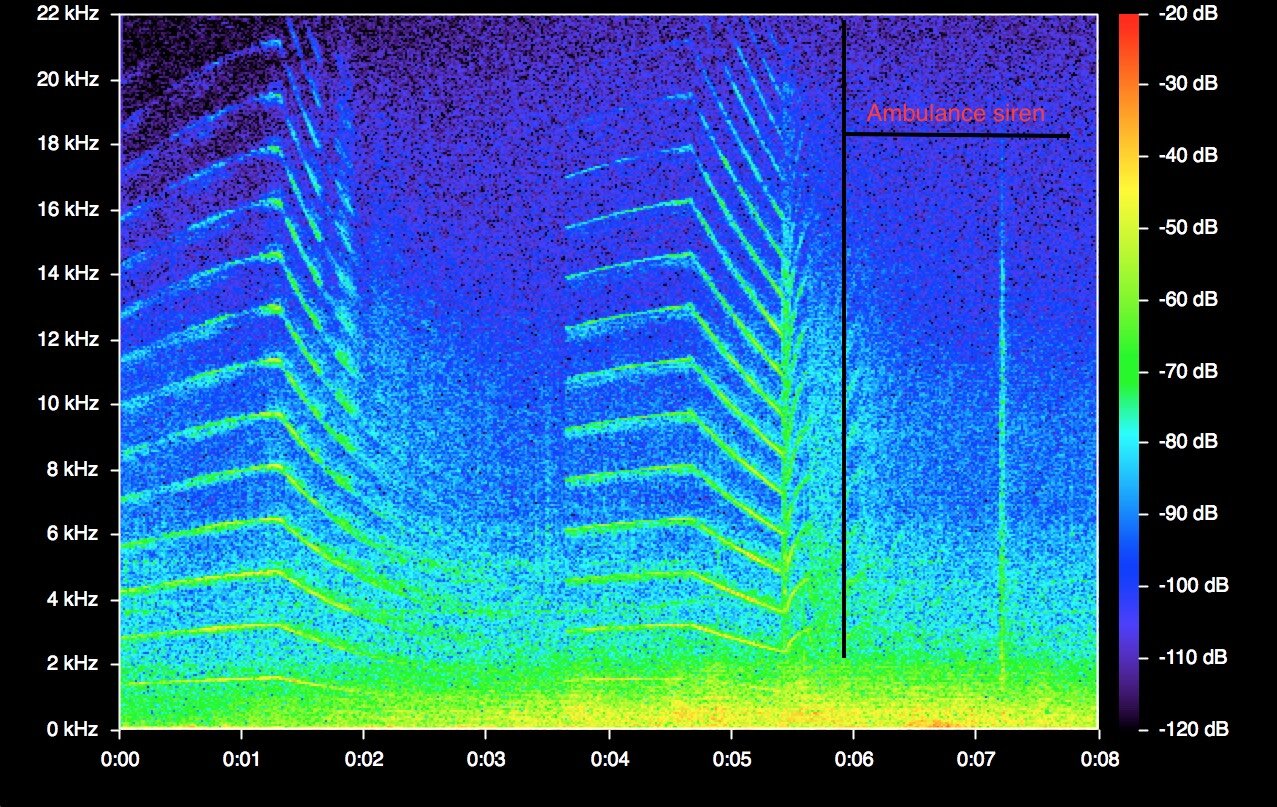Image resolution: width=1277 pixels, height=807 pixels.
Task: Click the -80 dB legend label
Action: 1187,441
